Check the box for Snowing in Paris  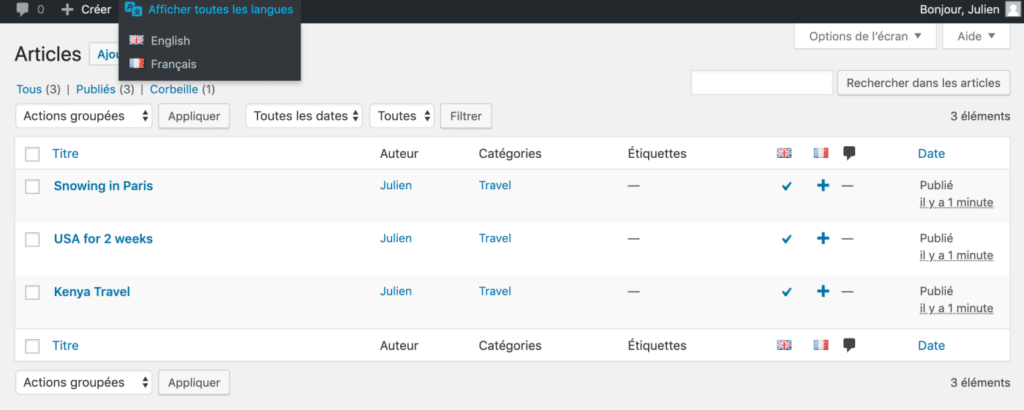(32, 186)
